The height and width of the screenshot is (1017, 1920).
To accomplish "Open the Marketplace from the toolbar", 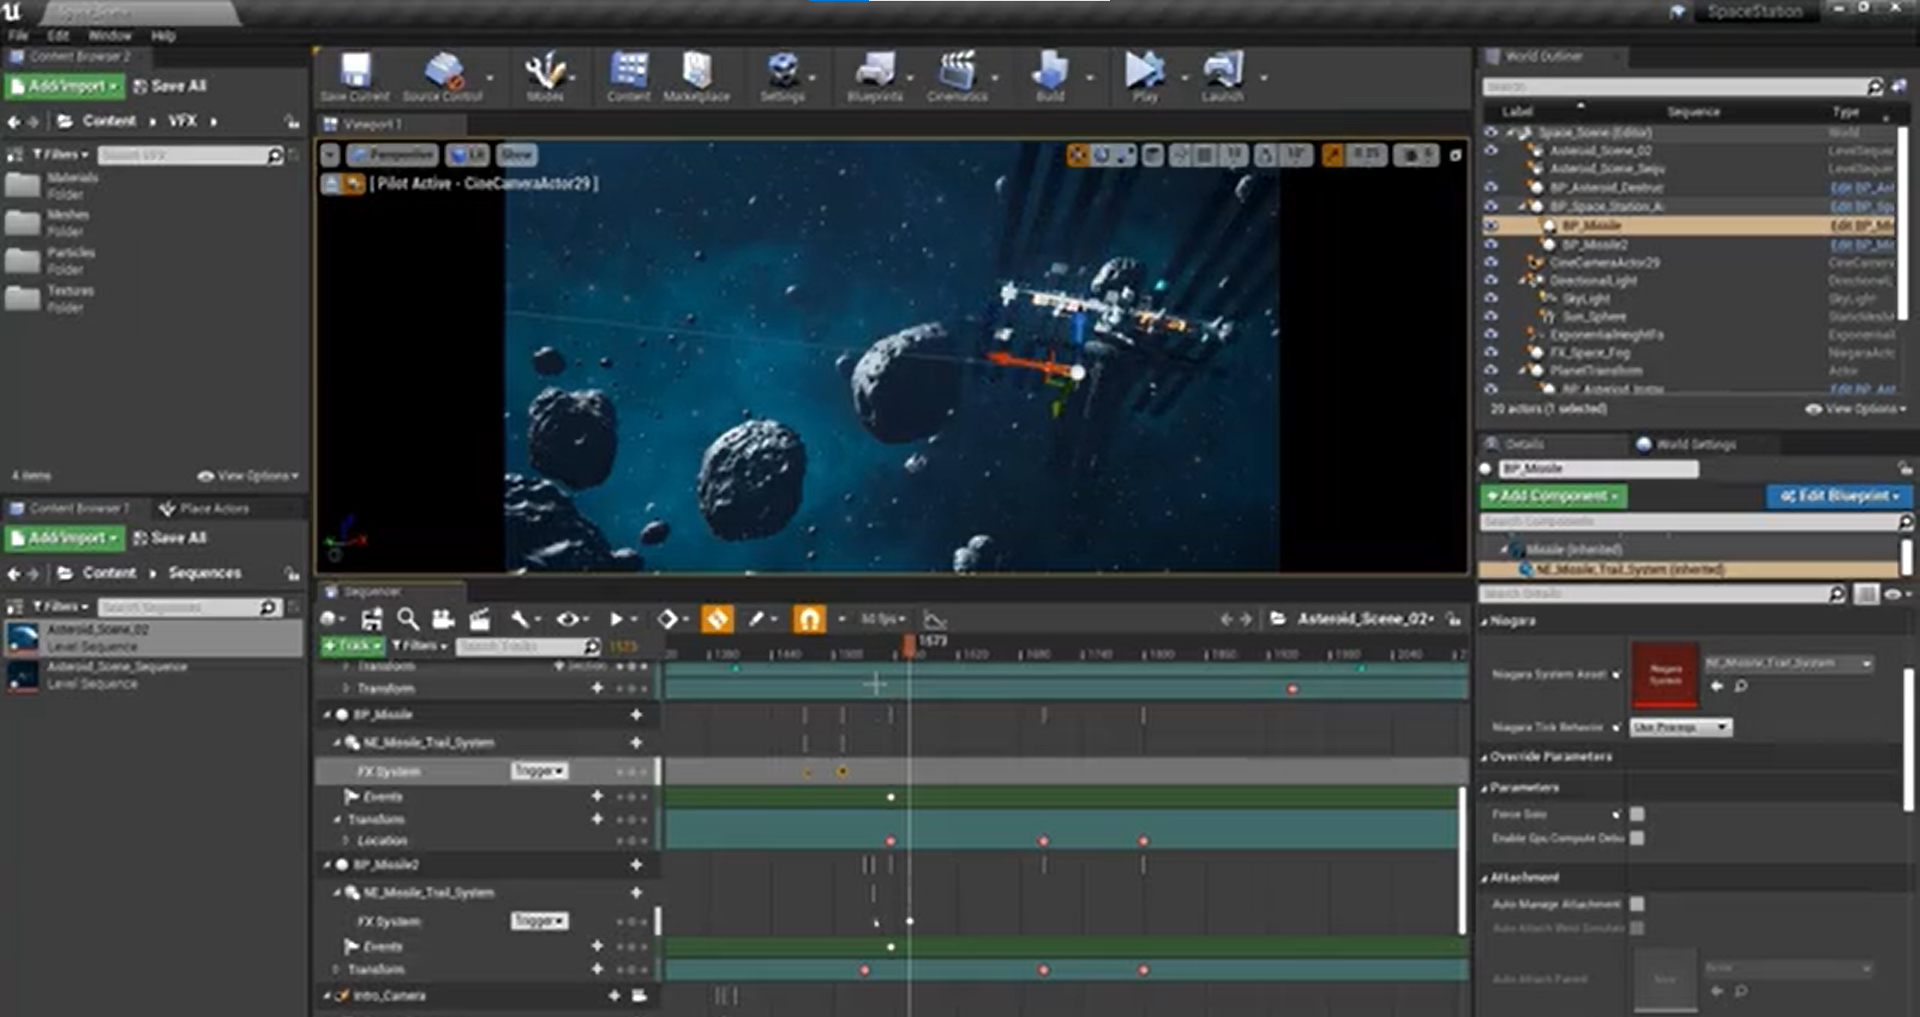I will pyautogui.click(x=696, y=76).
